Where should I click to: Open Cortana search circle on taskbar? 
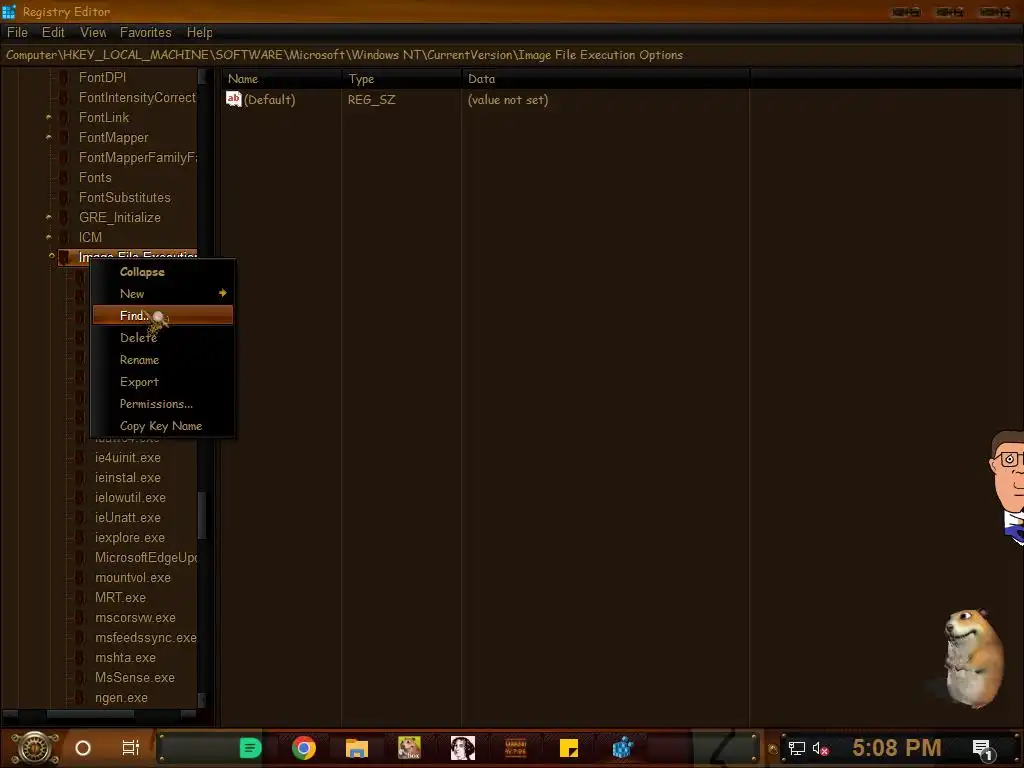click(x=83, y=748)
